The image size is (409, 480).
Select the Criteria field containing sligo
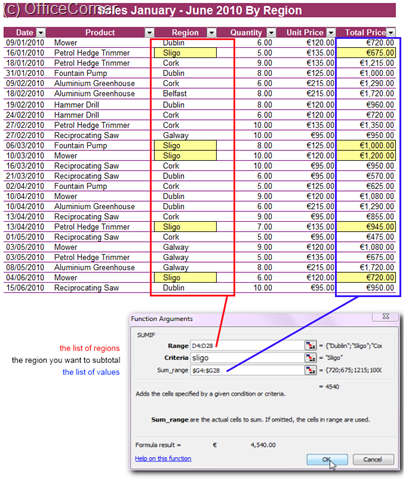coord(247,358)
